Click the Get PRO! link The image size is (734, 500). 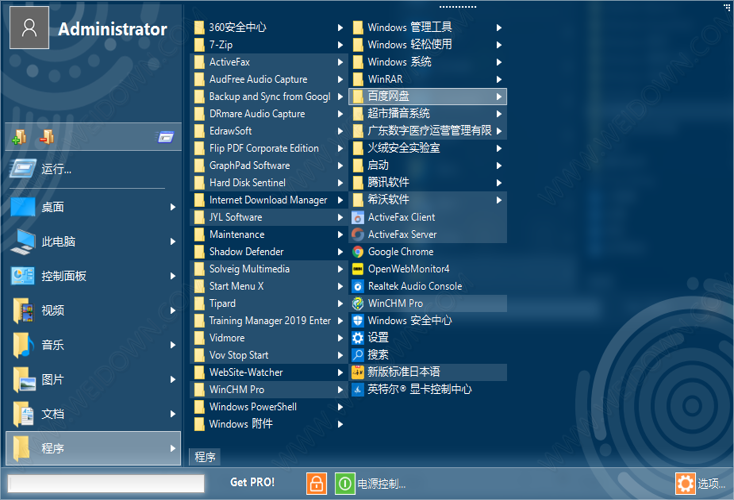click(x=252, y=482)
